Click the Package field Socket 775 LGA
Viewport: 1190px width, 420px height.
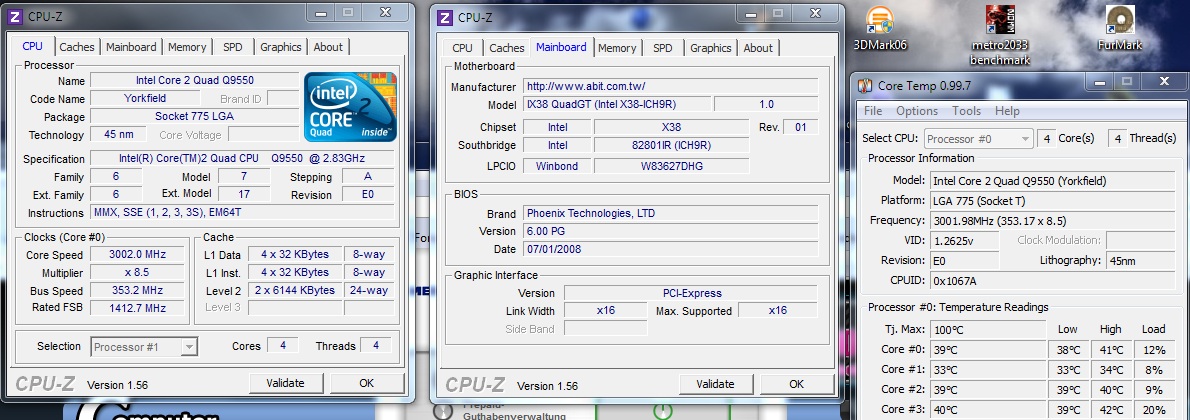[x=194, y=116]
